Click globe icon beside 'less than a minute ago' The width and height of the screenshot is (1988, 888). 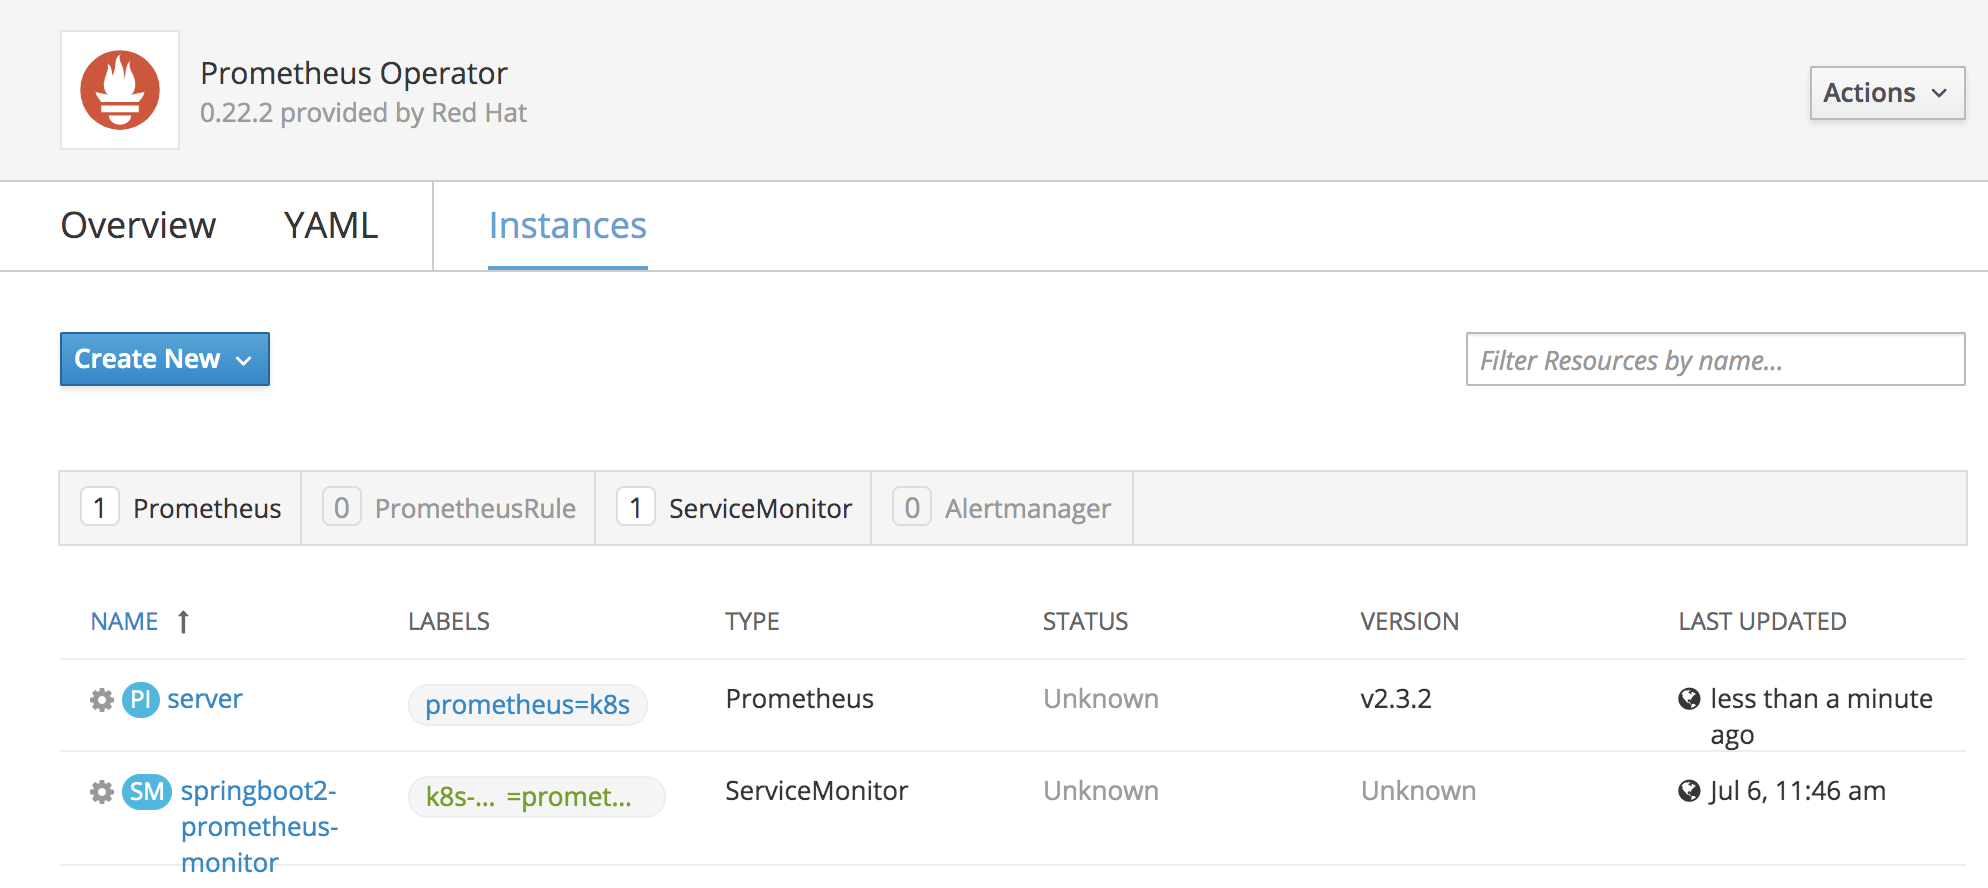[x=1689, y=699]
